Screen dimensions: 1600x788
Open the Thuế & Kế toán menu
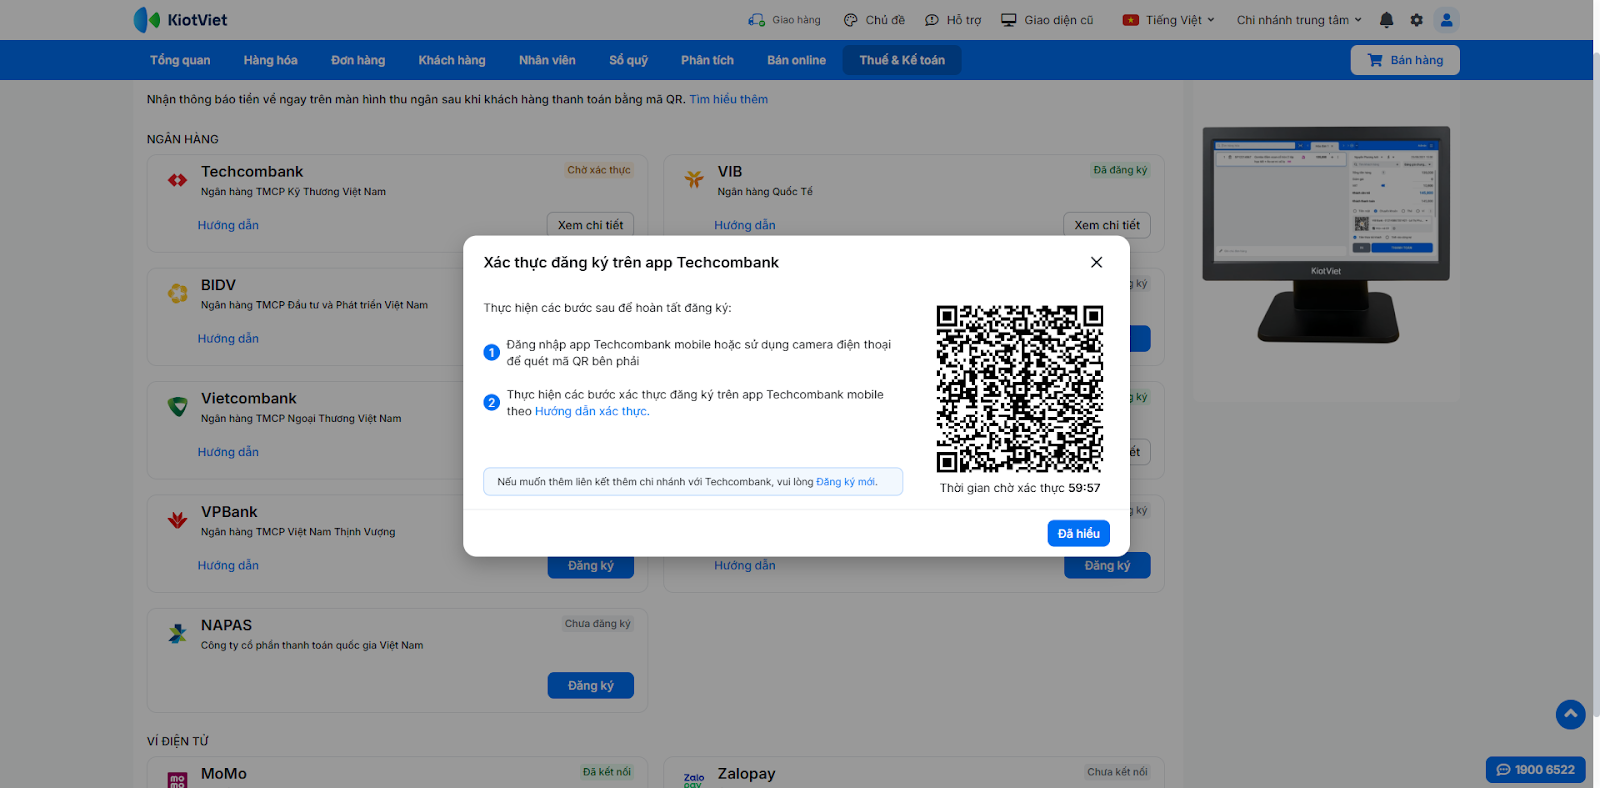pyautogui.click(x=902, y=60)
